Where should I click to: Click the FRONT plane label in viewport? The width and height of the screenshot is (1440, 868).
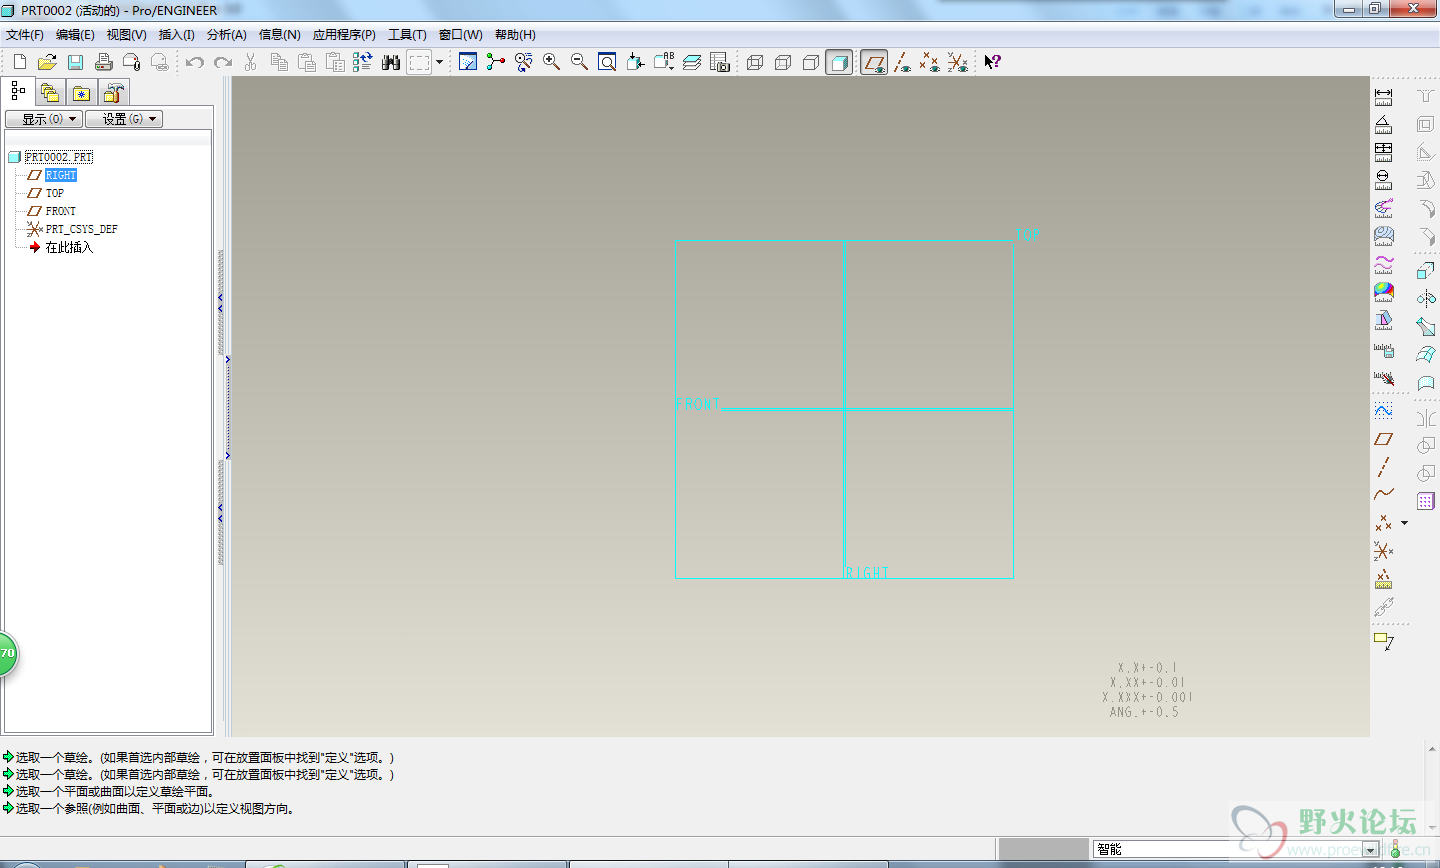698,404
